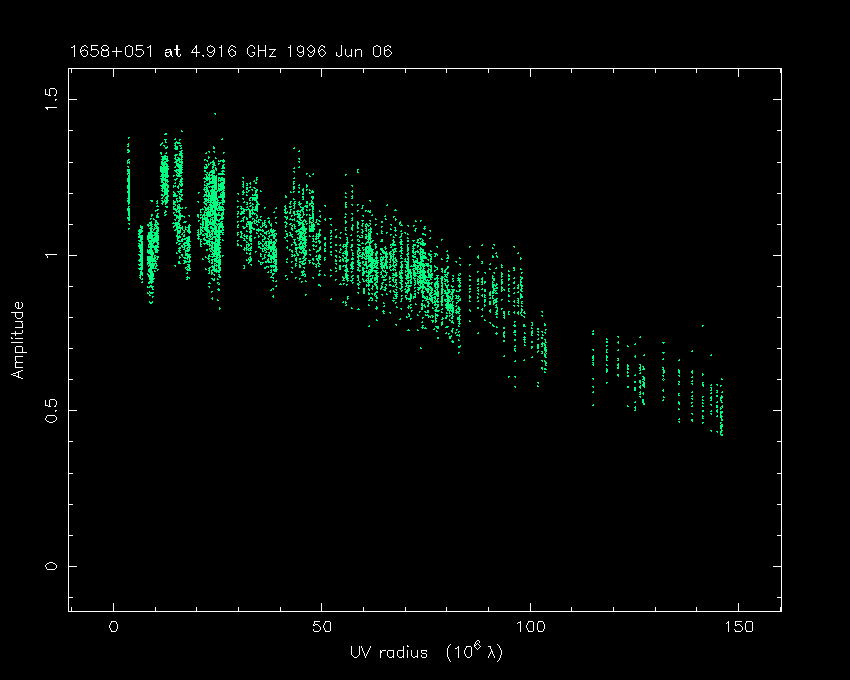Image resolution: width=850 pixels, height=680 pixels.
Task: Click the x-axis tick label "150"
Action: click(737, 627)
